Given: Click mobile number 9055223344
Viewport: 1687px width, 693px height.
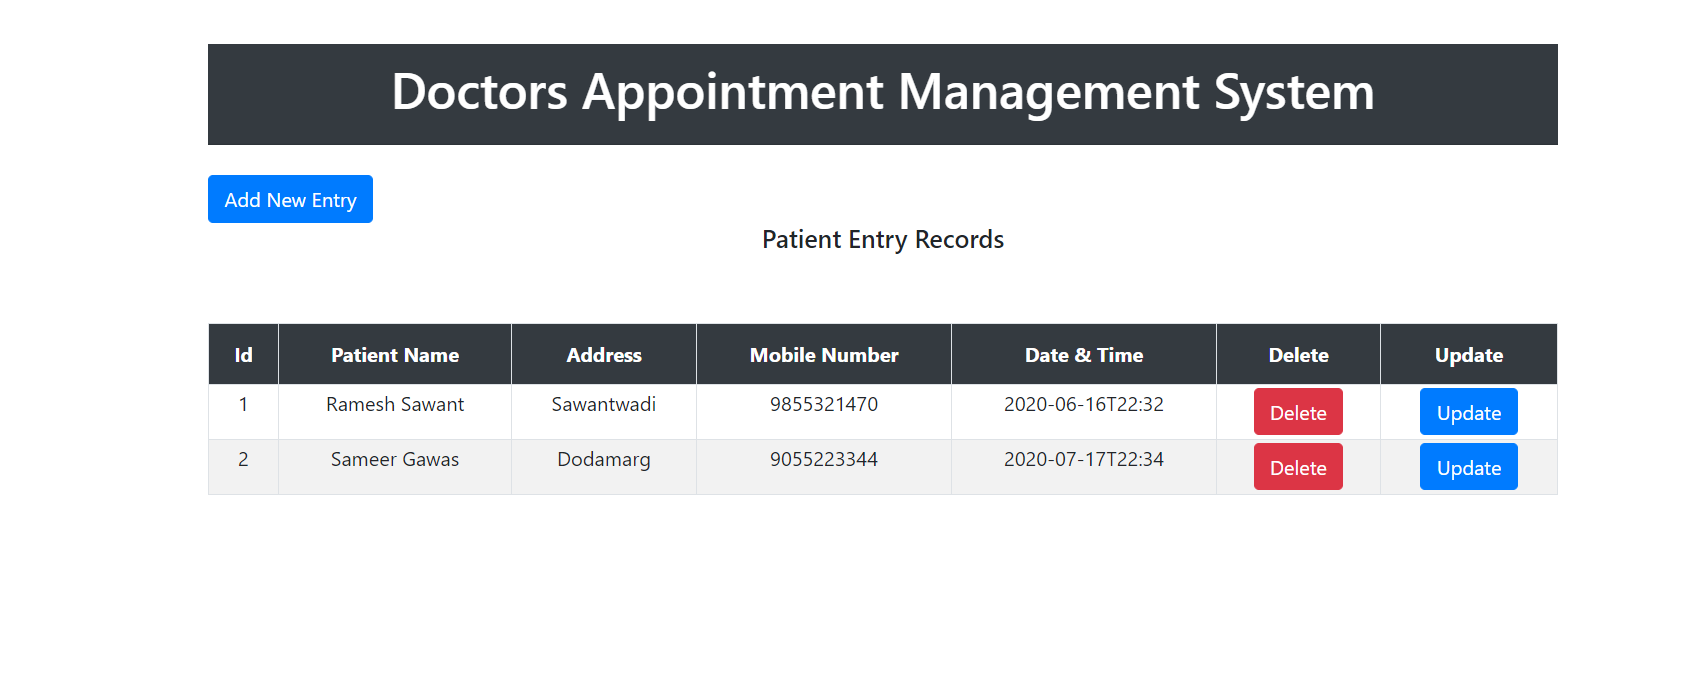Looking at the screenshot, I should click(x=823, y=459).
